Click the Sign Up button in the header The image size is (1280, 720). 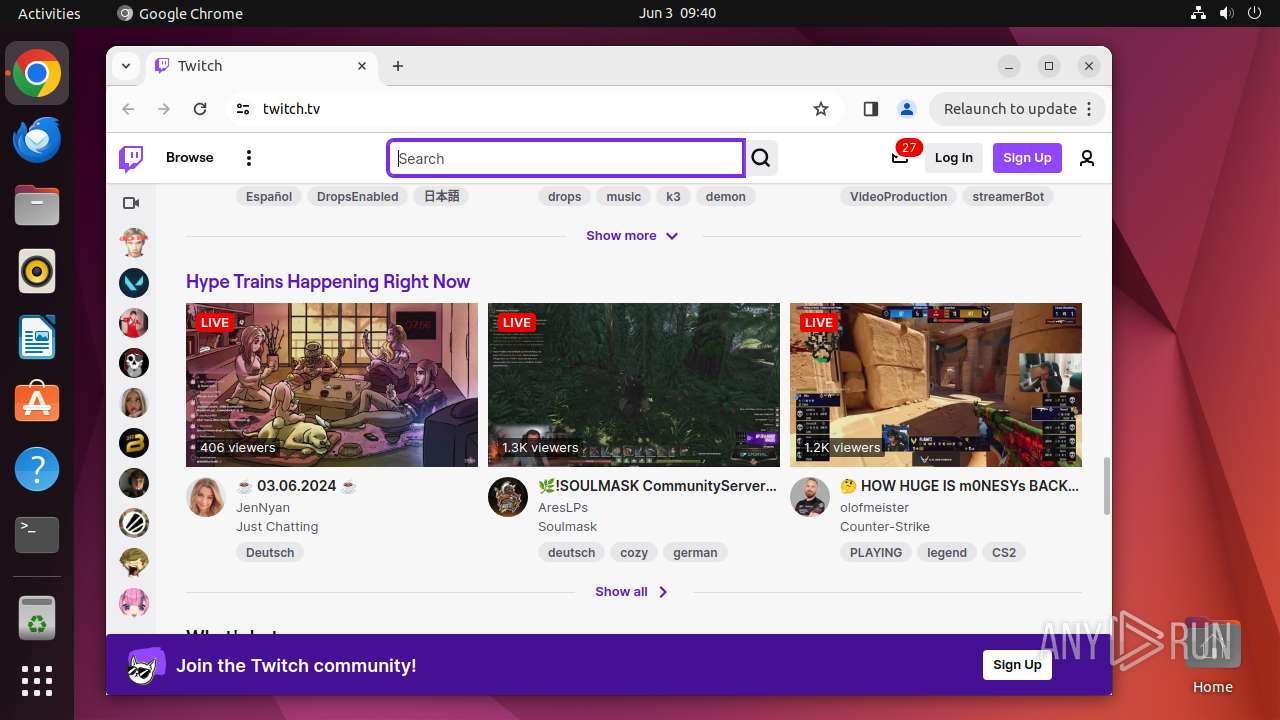click(1027, 158)
